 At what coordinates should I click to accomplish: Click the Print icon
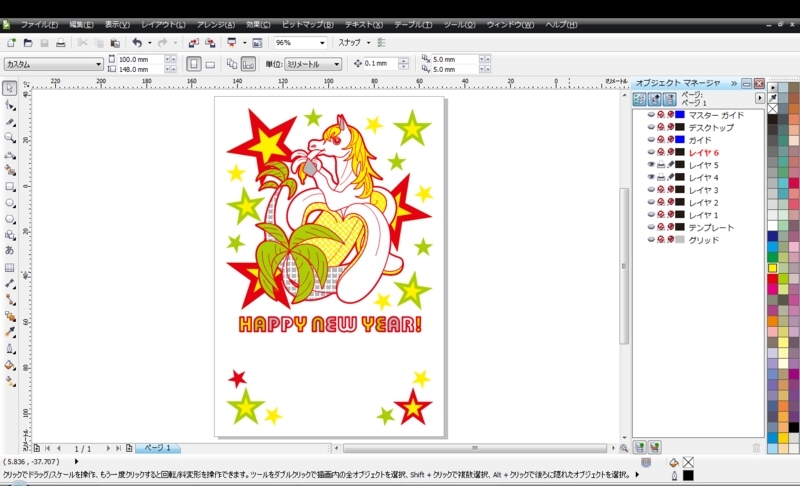pos(61,43)
